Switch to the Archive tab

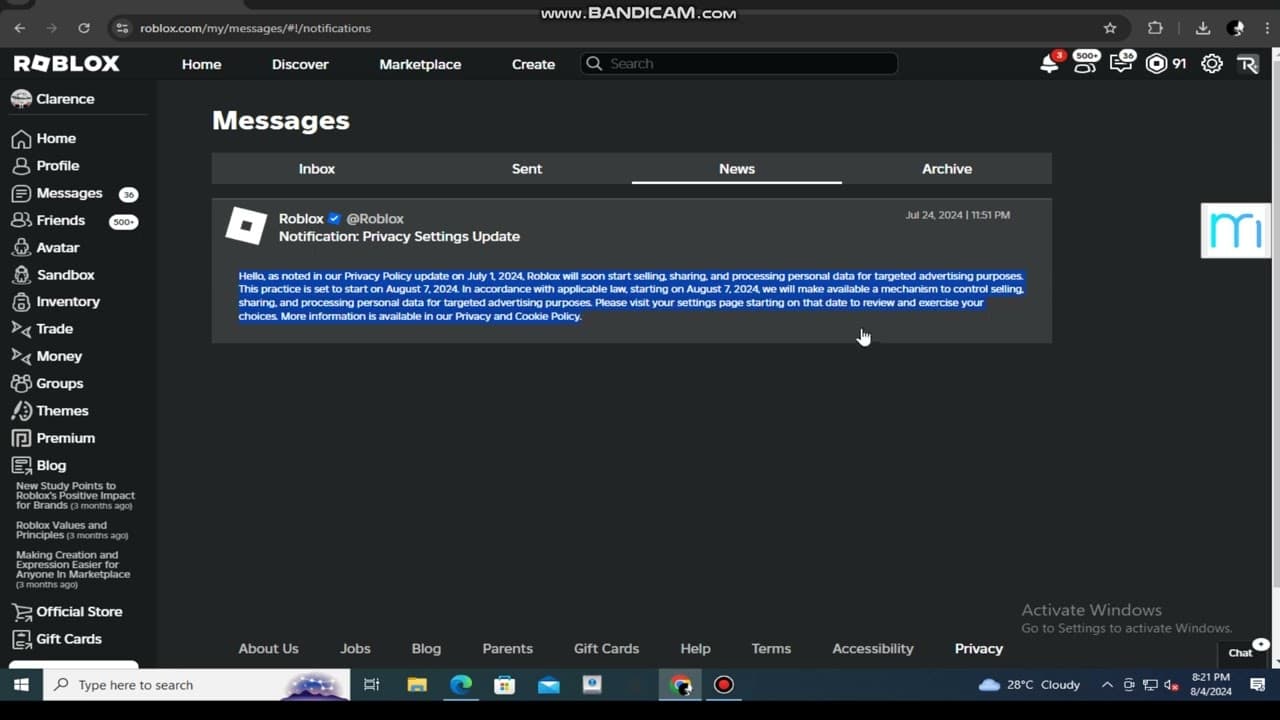(x=947, y=169)
